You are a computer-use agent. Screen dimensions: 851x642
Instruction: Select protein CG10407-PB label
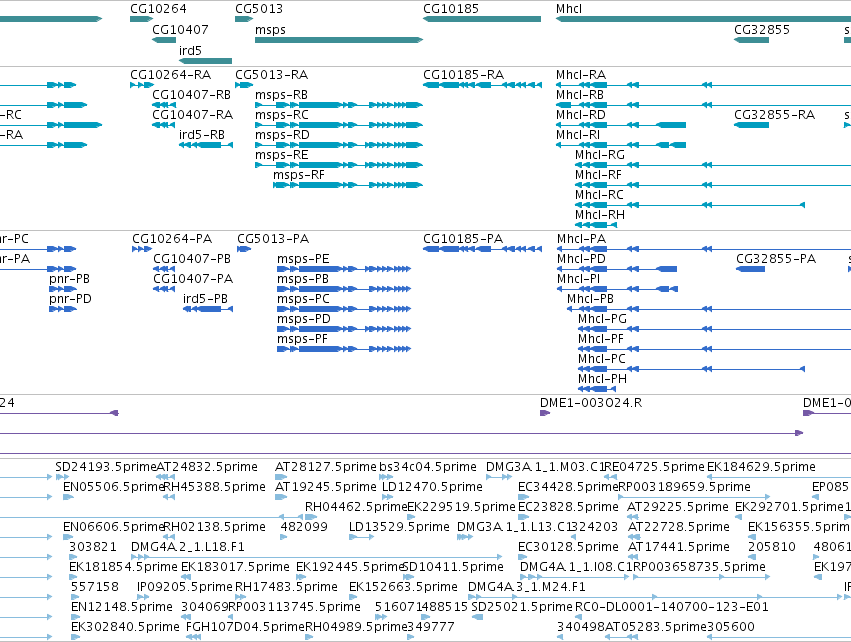pyautogui.click(x=192, y=259)
